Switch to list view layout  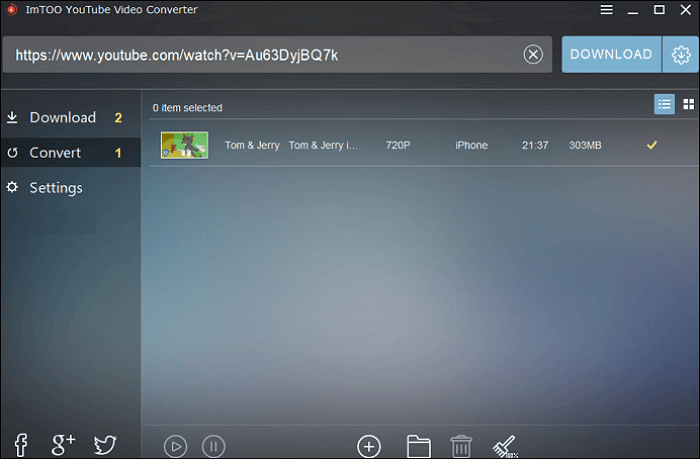click(x=664, y=104)
